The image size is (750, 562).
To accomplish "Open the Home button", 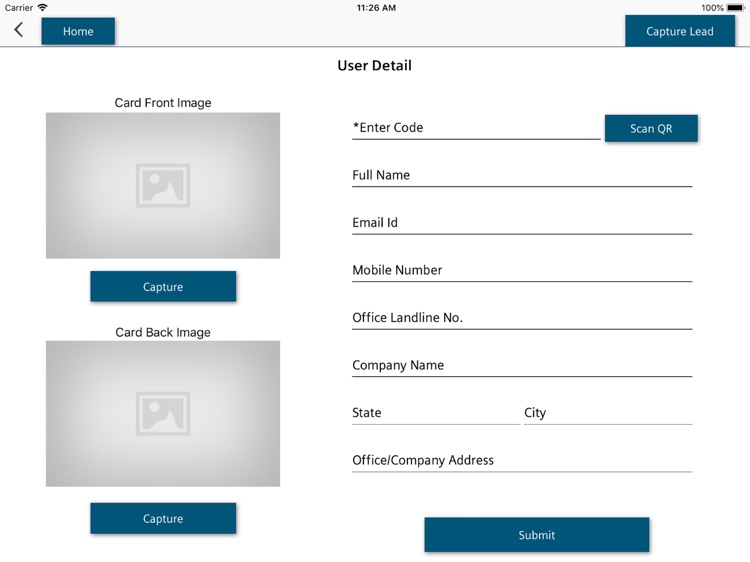I will [x=78, y=31].
